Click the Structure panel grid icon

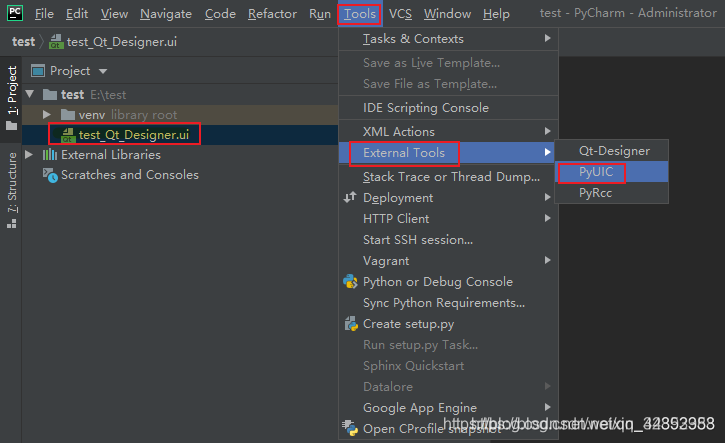12,224
